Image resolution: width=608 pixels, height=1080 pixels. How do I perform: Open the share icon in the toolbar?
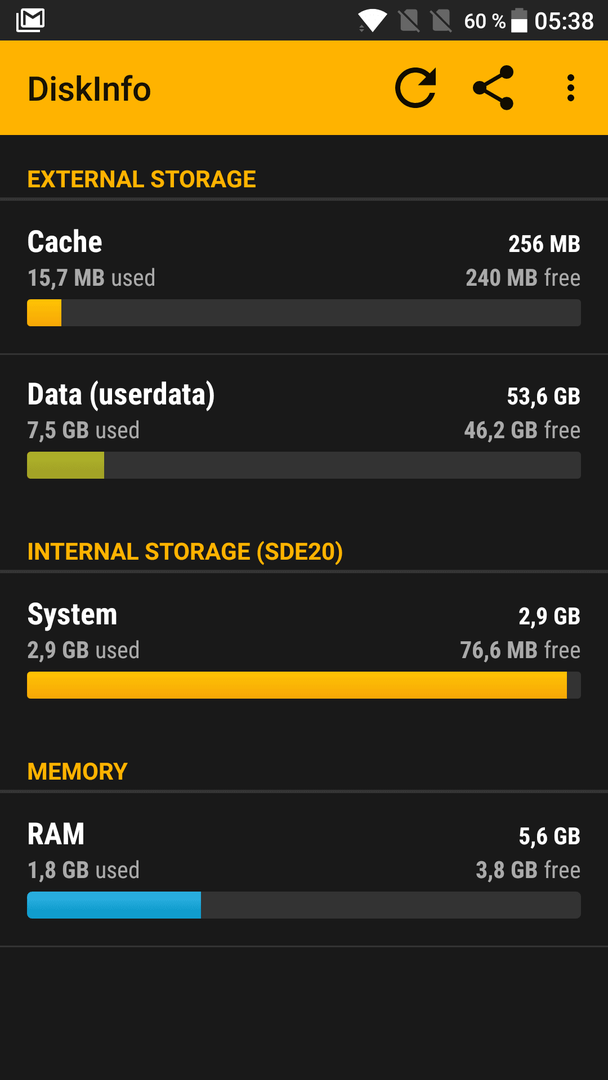point(493,87)
